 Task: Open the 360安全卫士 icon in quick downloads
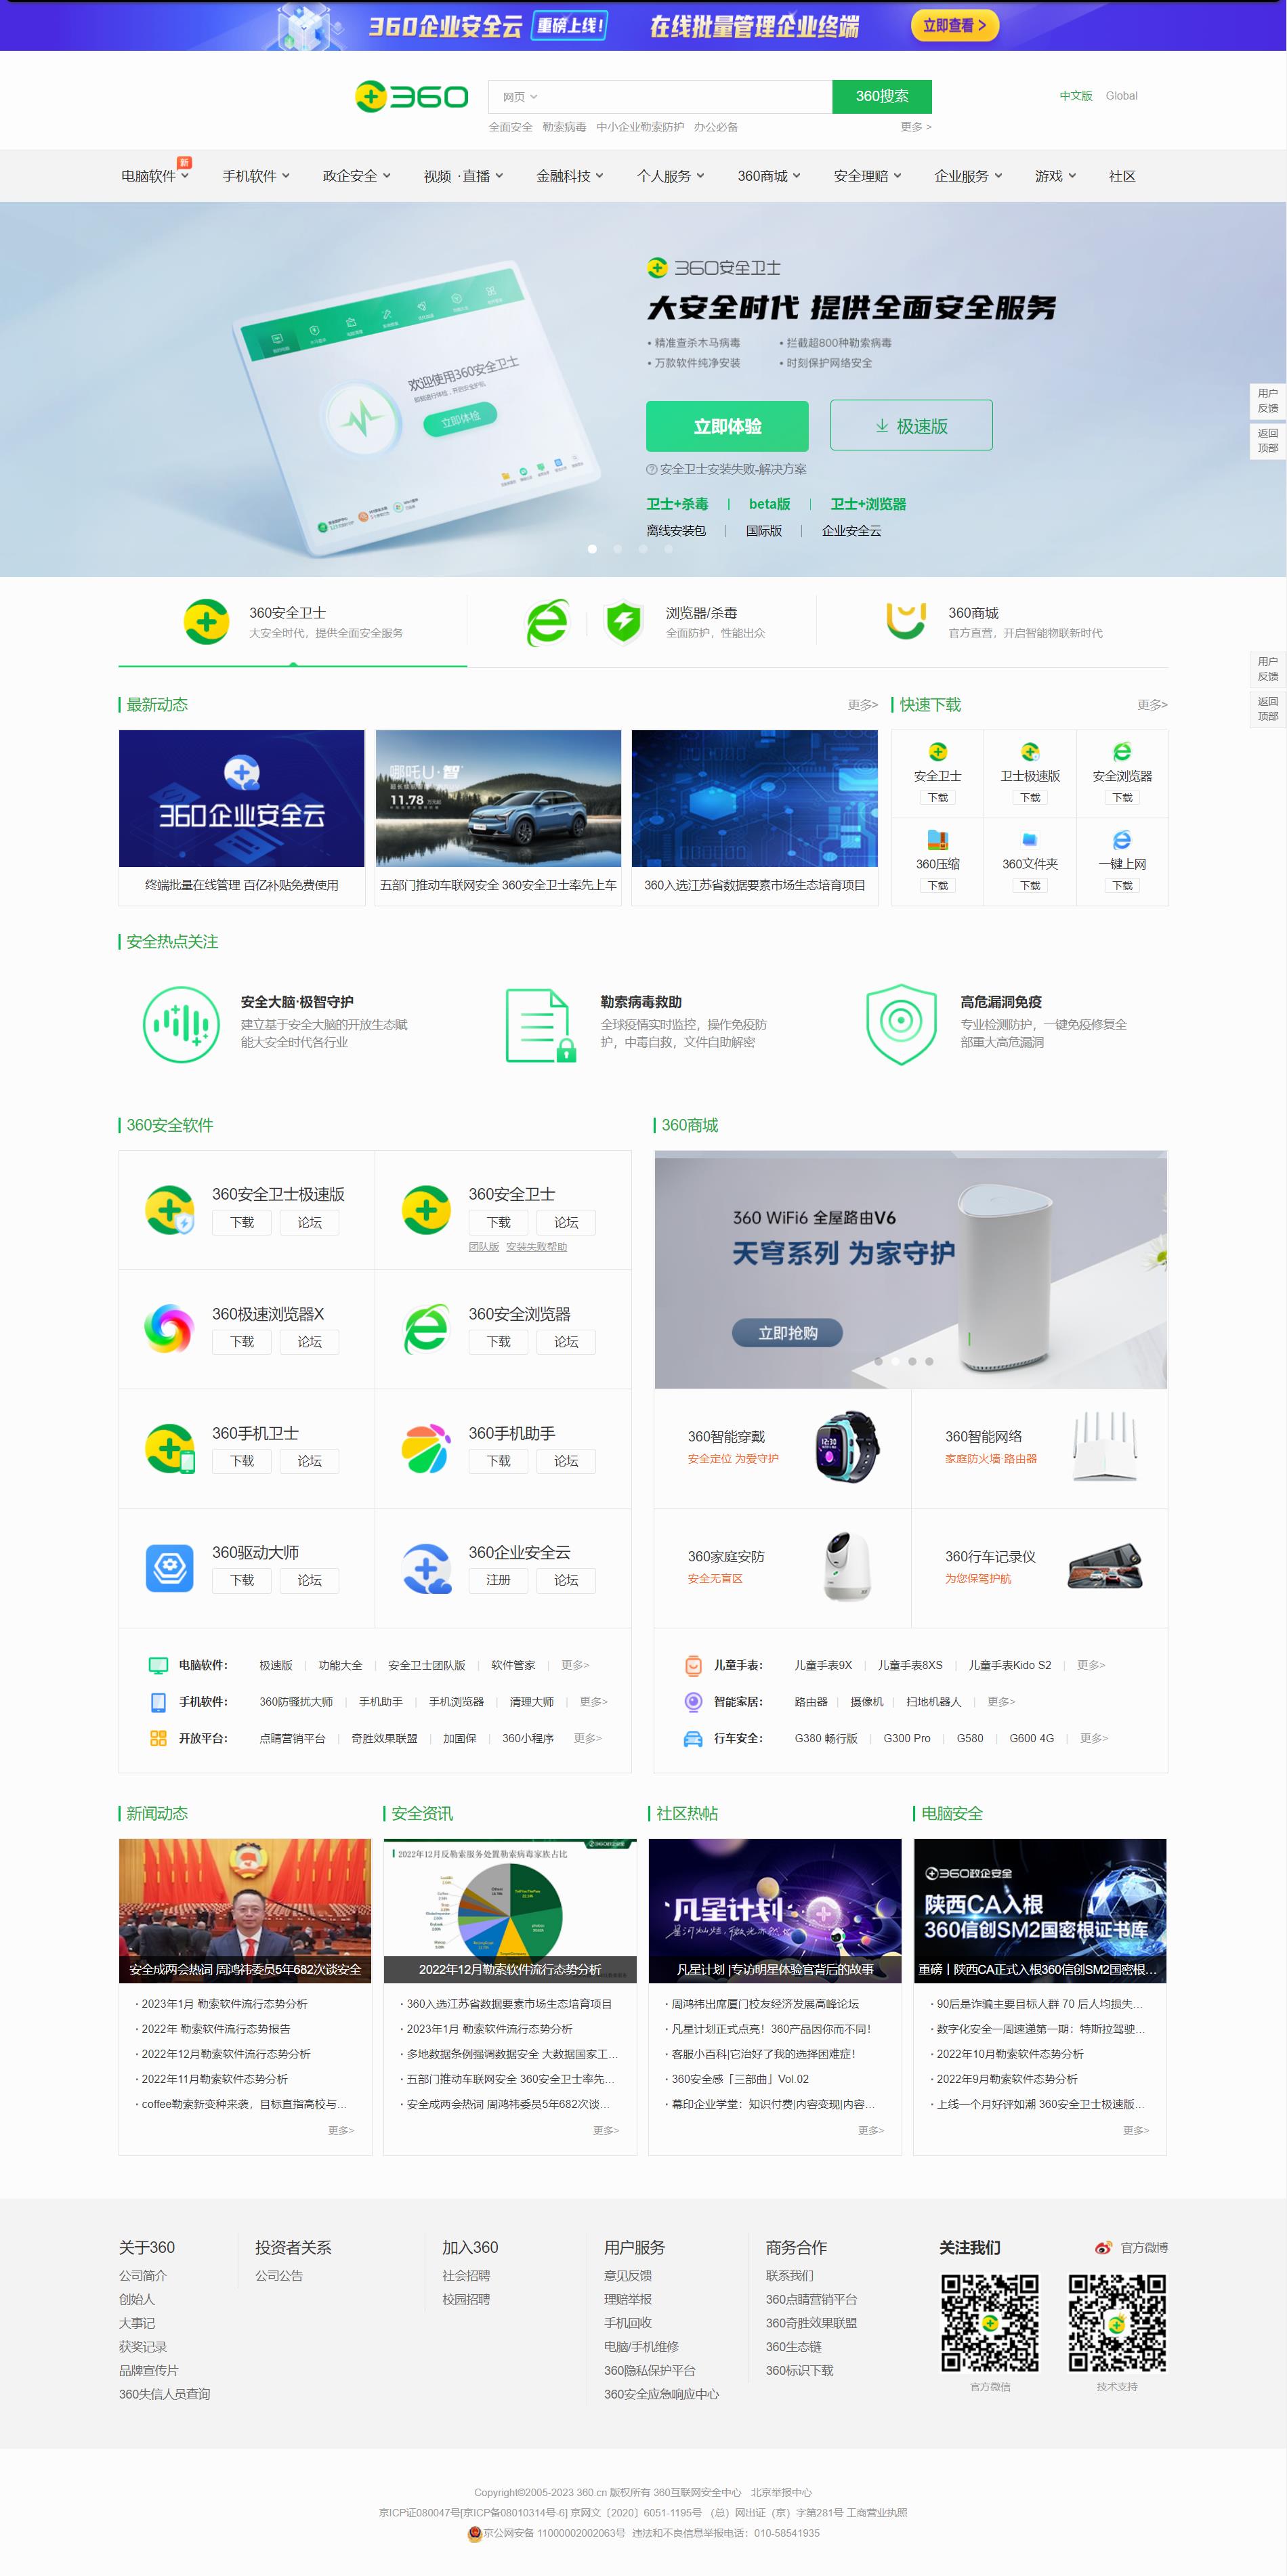click(937, 752)
